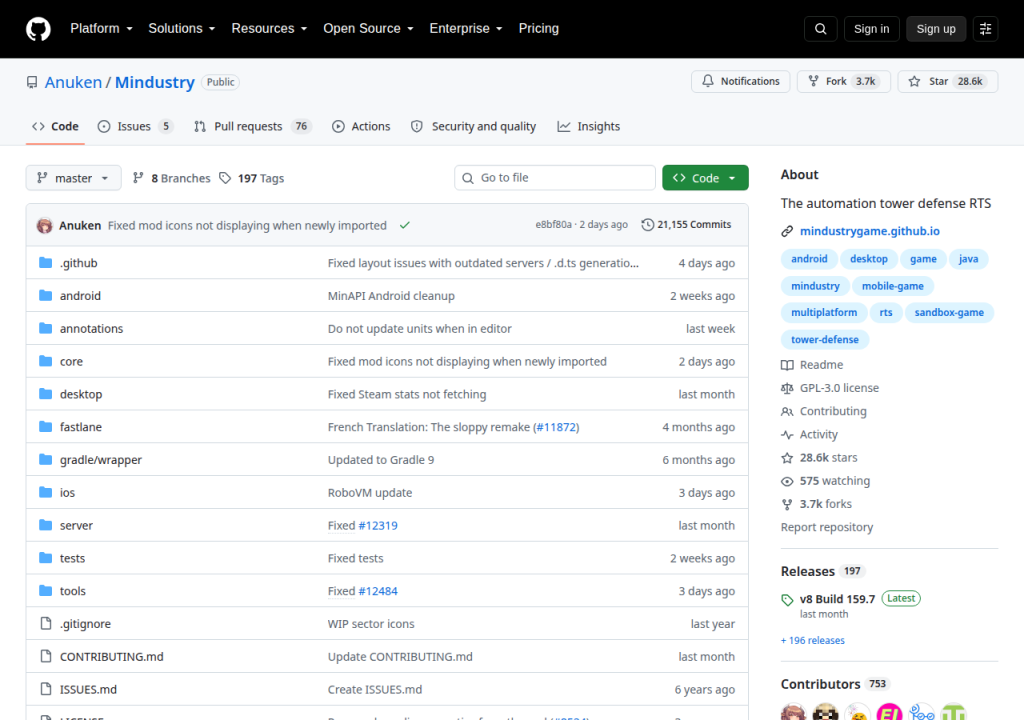Open the Anuken owner link
The image size is (1024, 720).
[x=73, y=82]
